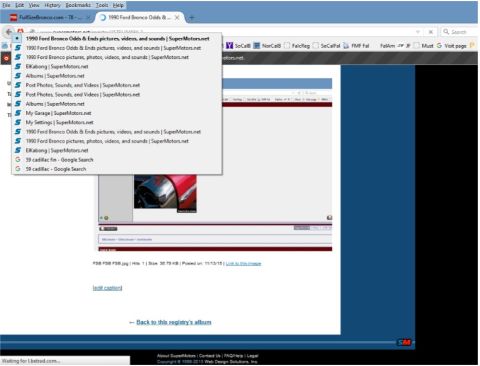This screenshot has height=366, width=480.
Task: Open the Visit page Google bookmark
Action: [452, 46]
